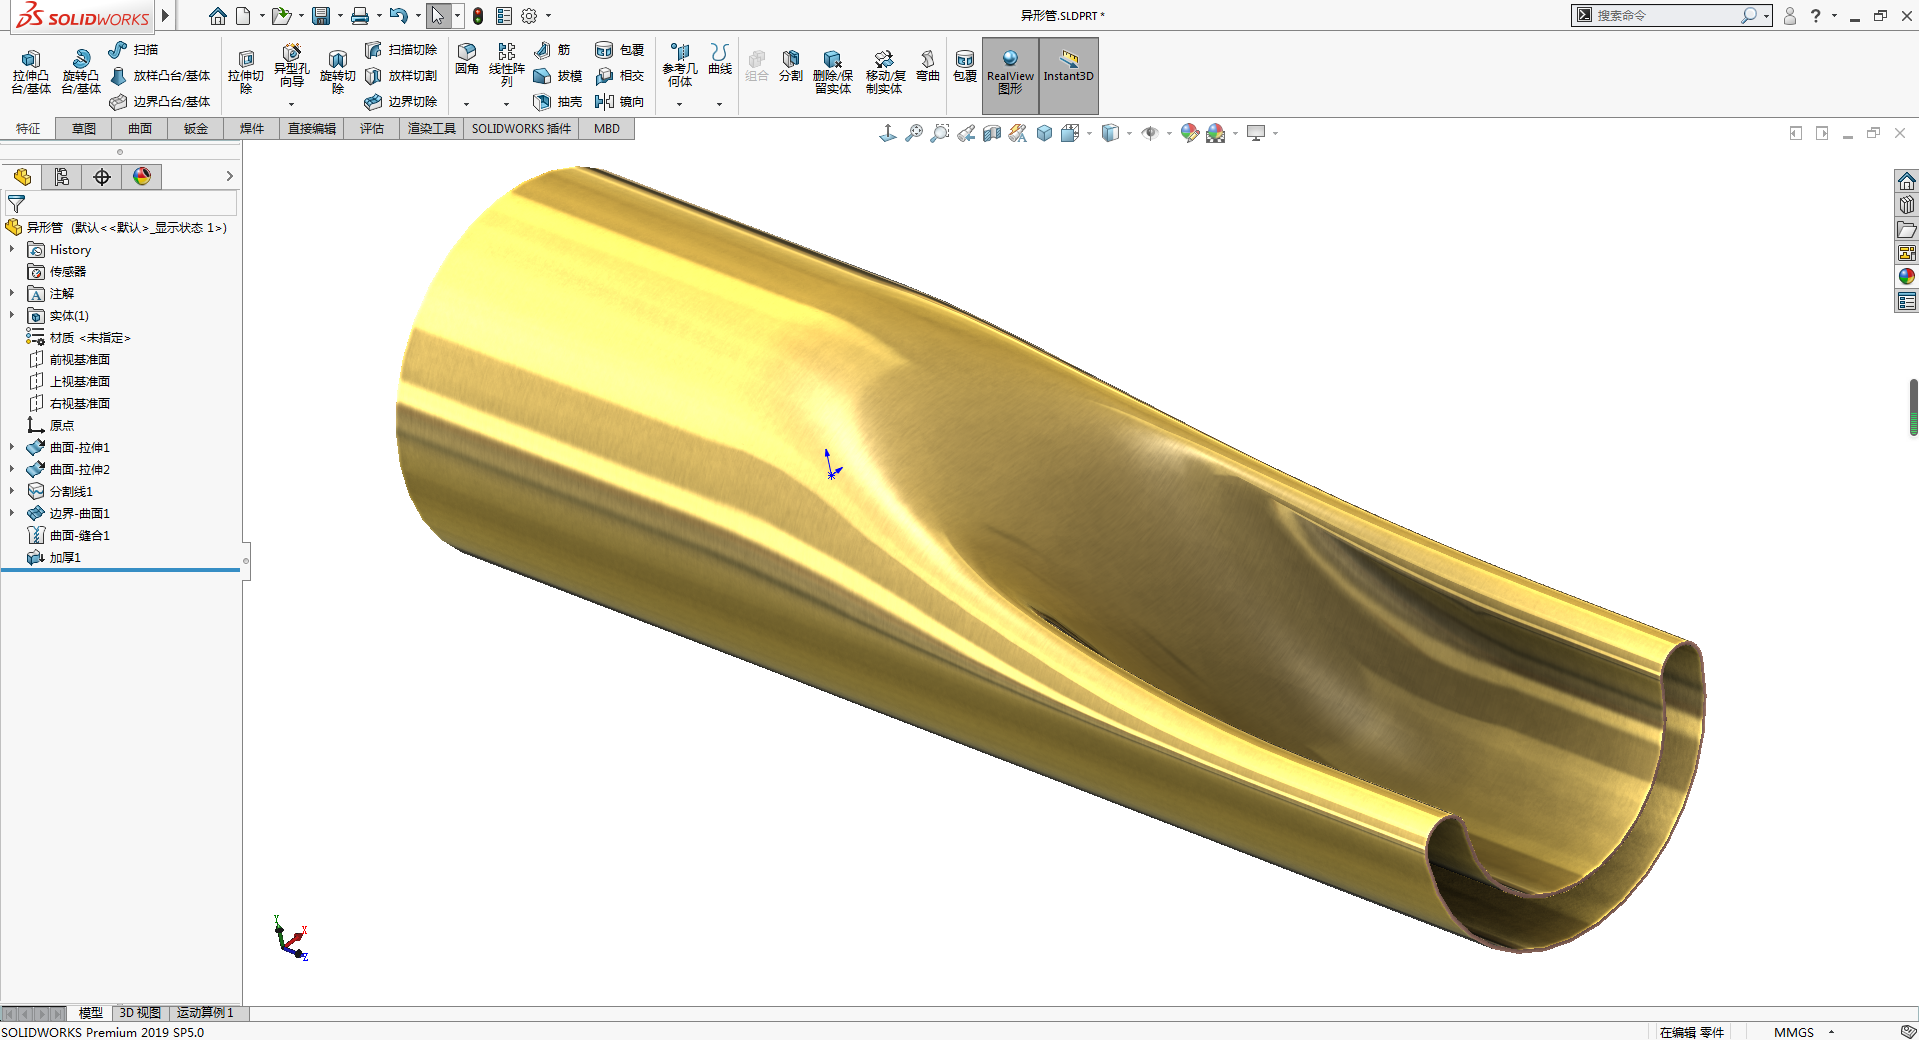This screenshot has width=1919, height=1040.
Task: Select the 线性阵列 linear pattern tool
Action: 507,65
